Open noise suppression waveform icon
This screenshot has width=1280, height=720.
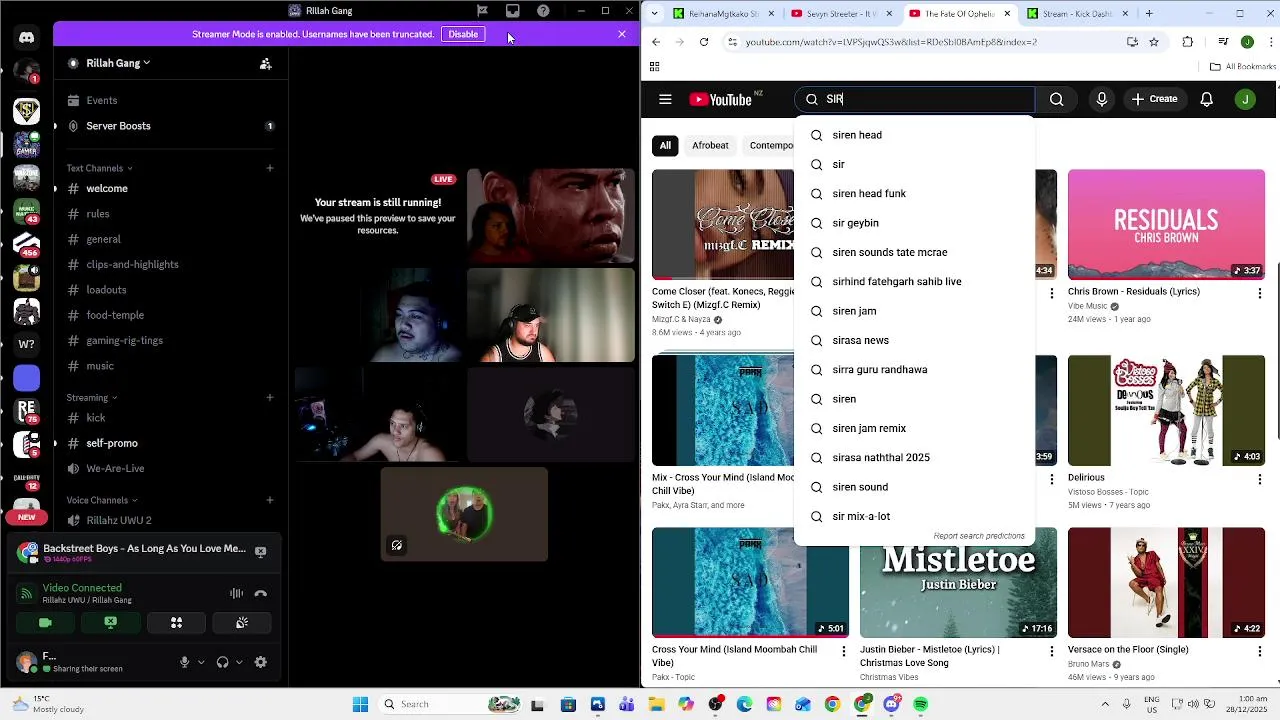click(237, 593)
